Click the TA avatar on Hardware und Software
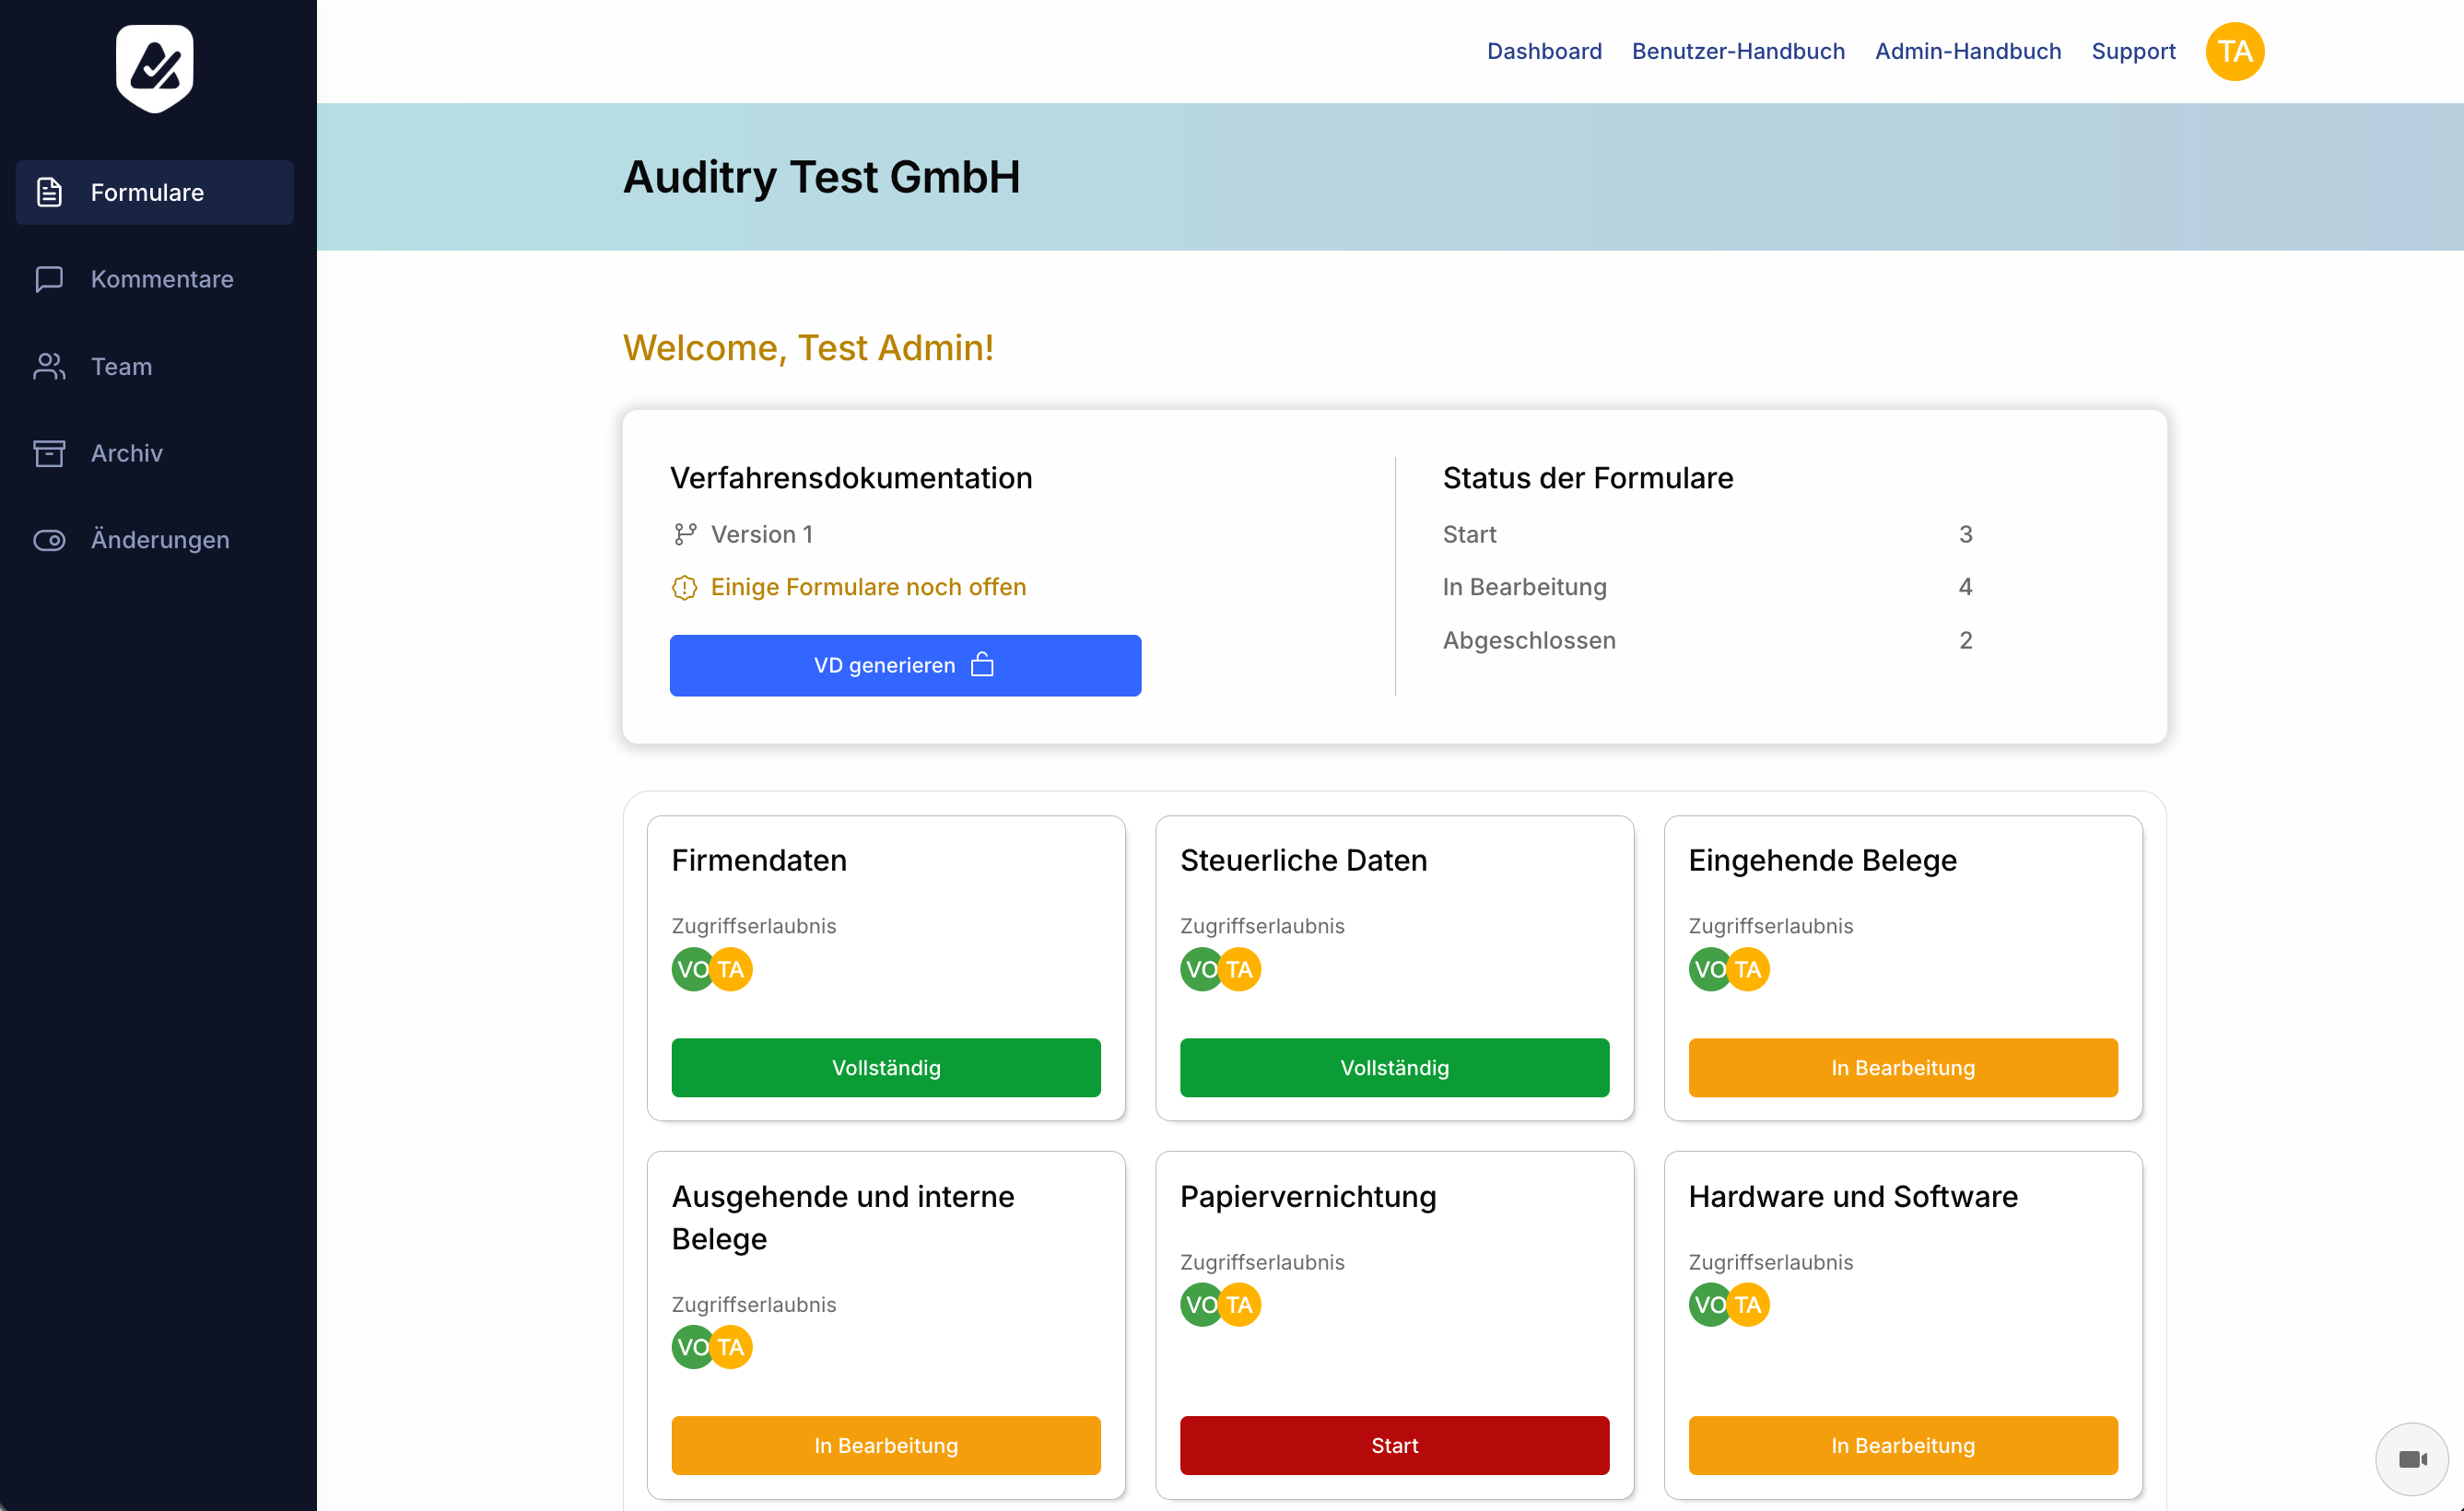 1748,1304
